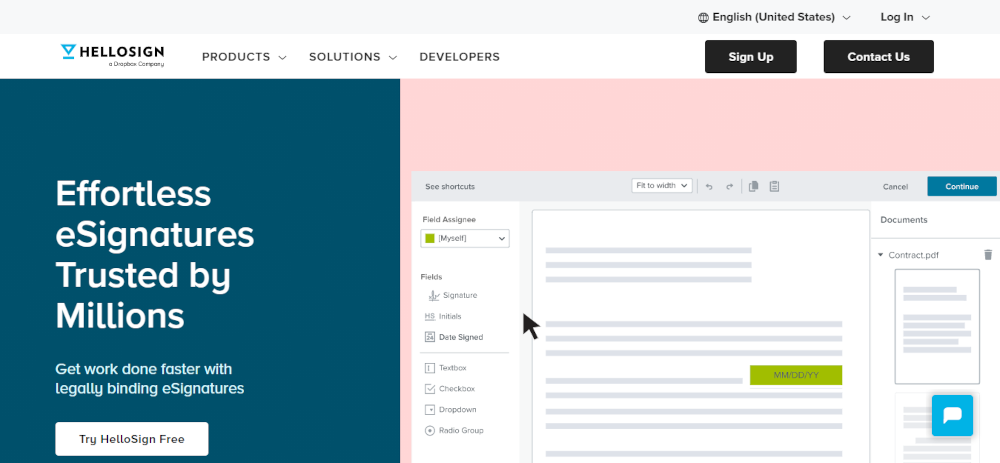
Task: Select the Dropdown field icon
Action: point(430,409)
